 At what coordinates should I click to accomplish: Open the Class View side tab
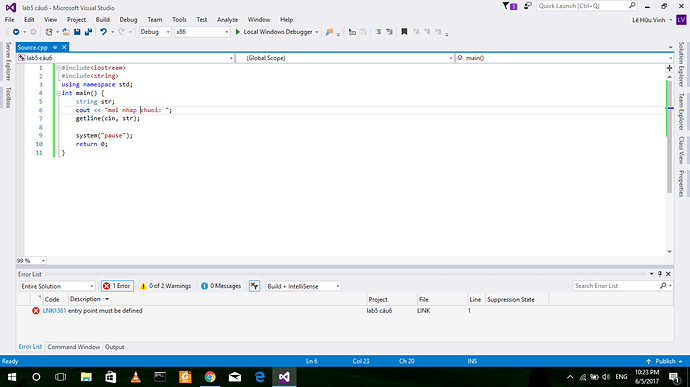tap(681, 150)
